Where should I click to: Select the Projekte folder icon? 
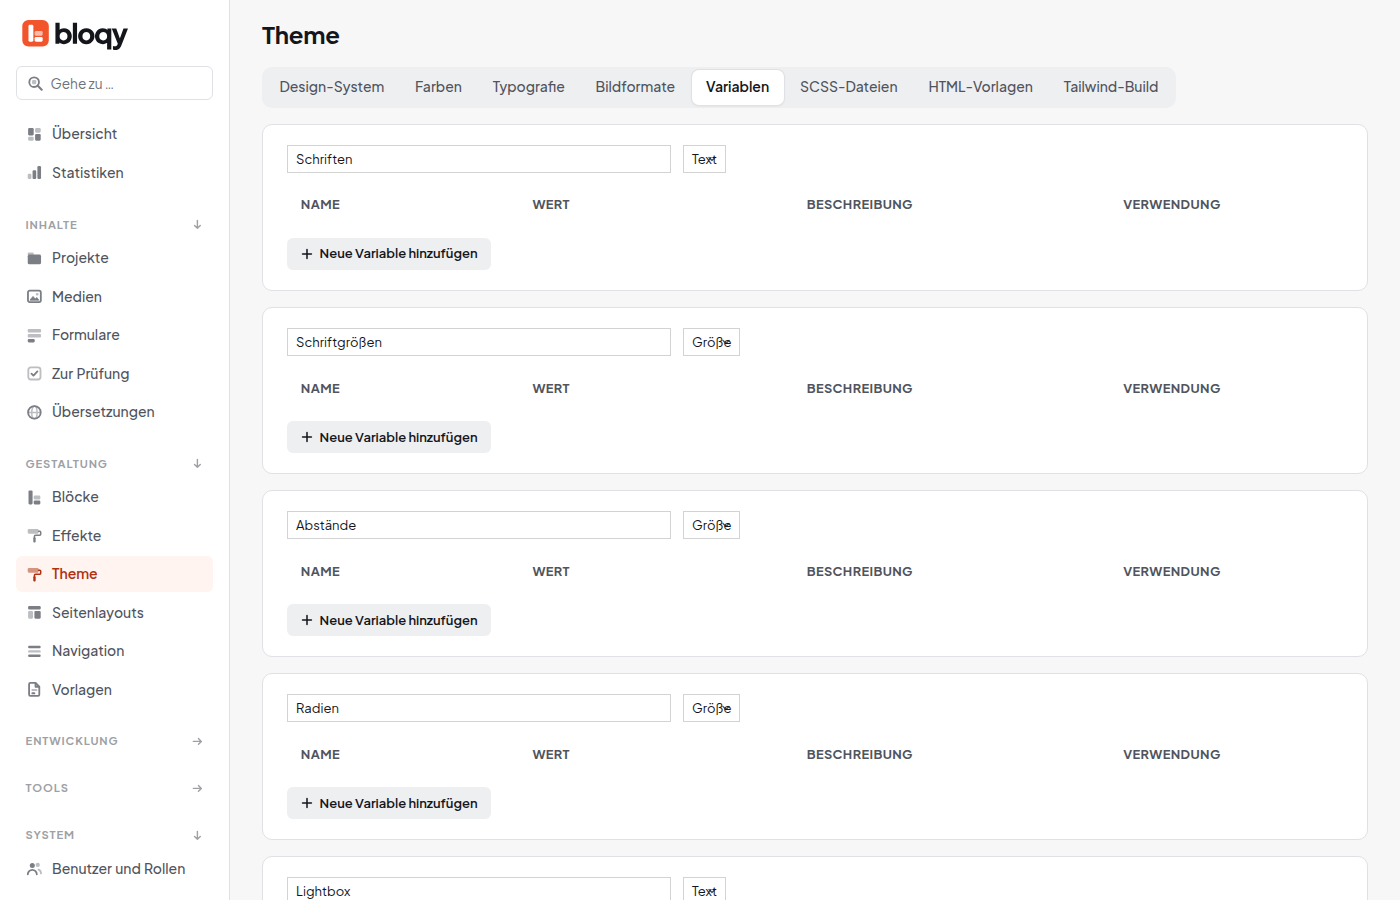(x=34, y=258)
